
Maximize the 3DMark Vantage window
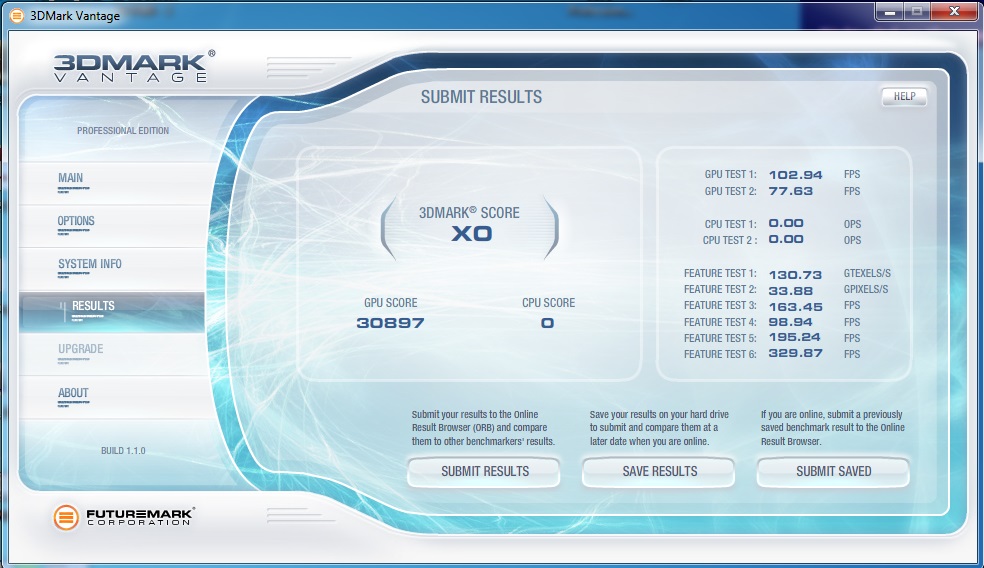click(x=917, y=11)
